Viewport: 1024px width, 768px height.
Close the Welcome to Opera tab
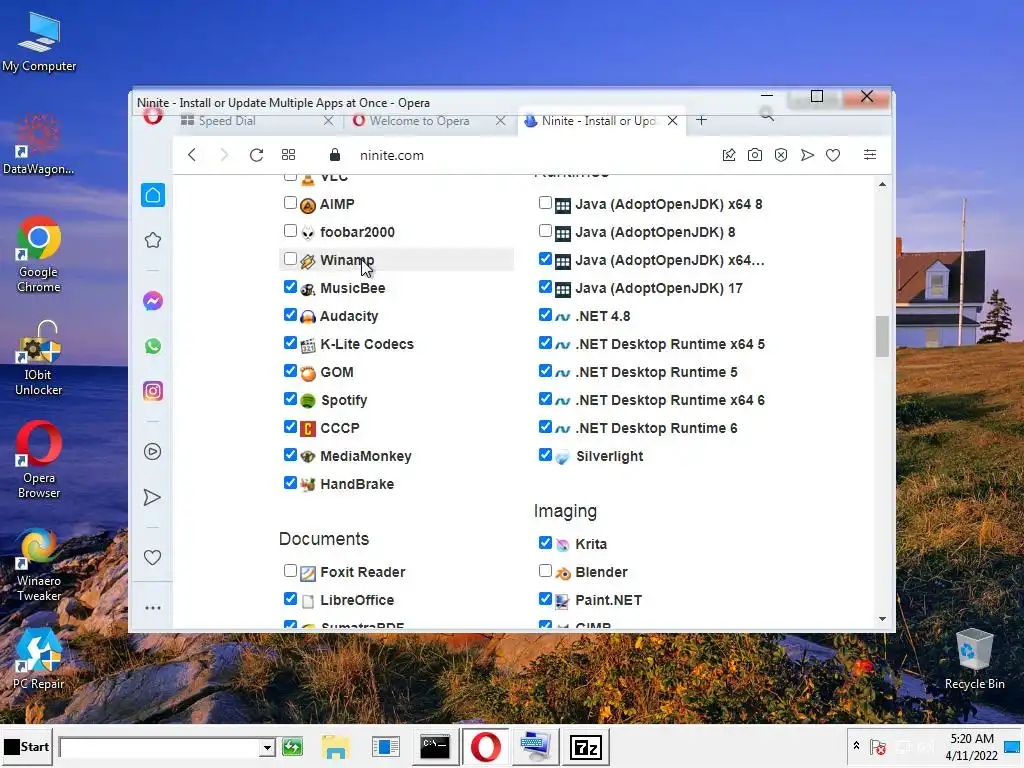[x=500, y=121]
